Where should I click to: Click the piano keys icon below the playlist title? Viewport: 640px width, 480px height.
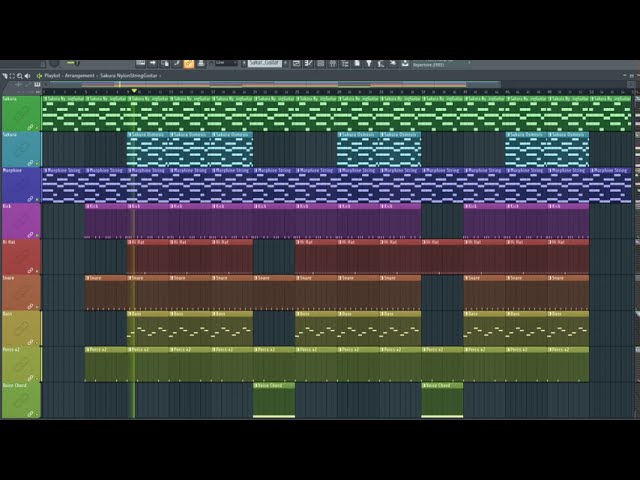(37, 84)
